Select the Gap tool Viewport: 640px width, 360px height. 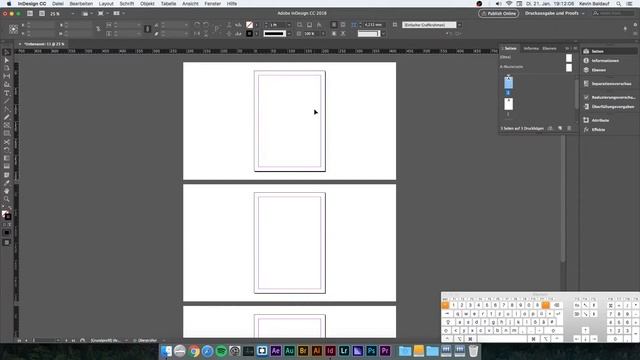[x=7, y=77]
